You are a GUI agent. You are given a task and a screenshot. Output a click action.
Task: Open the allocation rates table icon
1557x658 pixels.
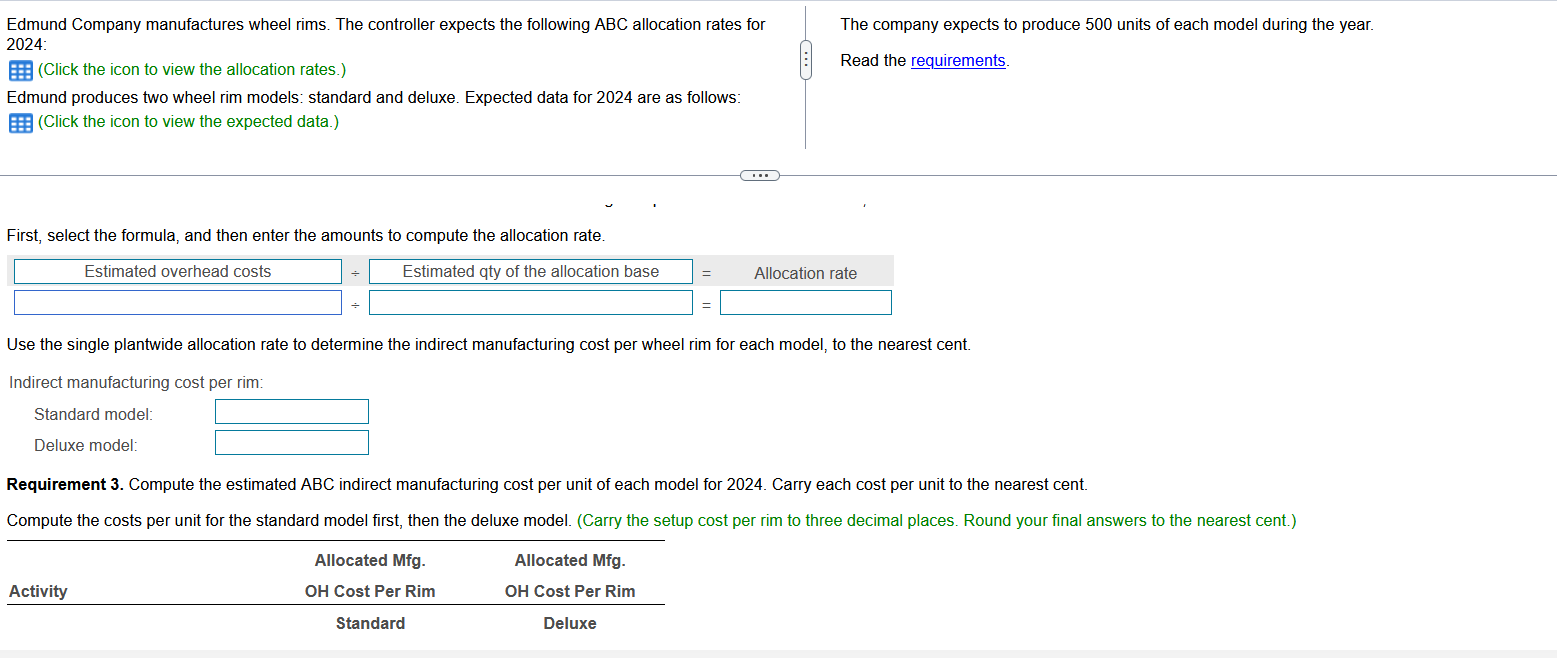coord(20,71)
